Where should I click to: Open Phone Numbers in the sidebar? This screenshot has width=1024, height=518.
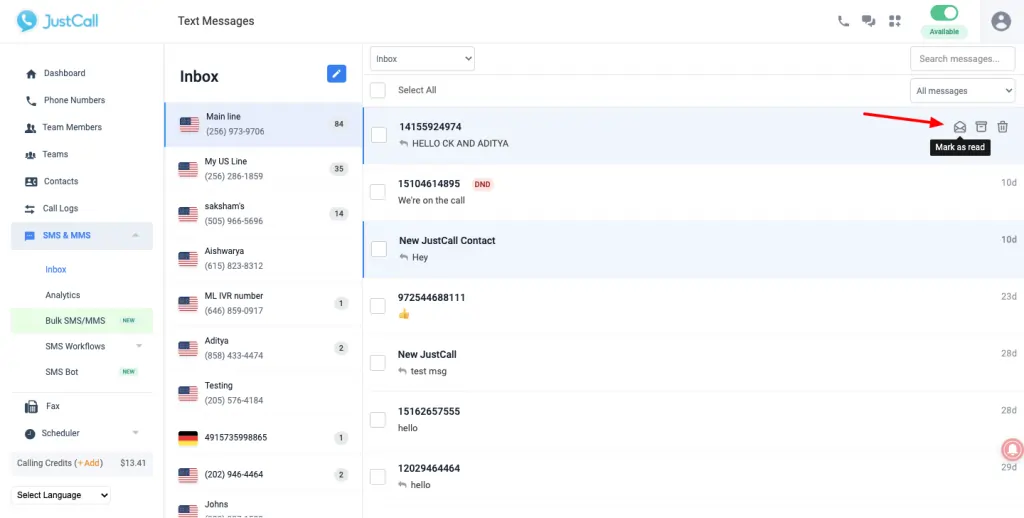click(74, 100)
